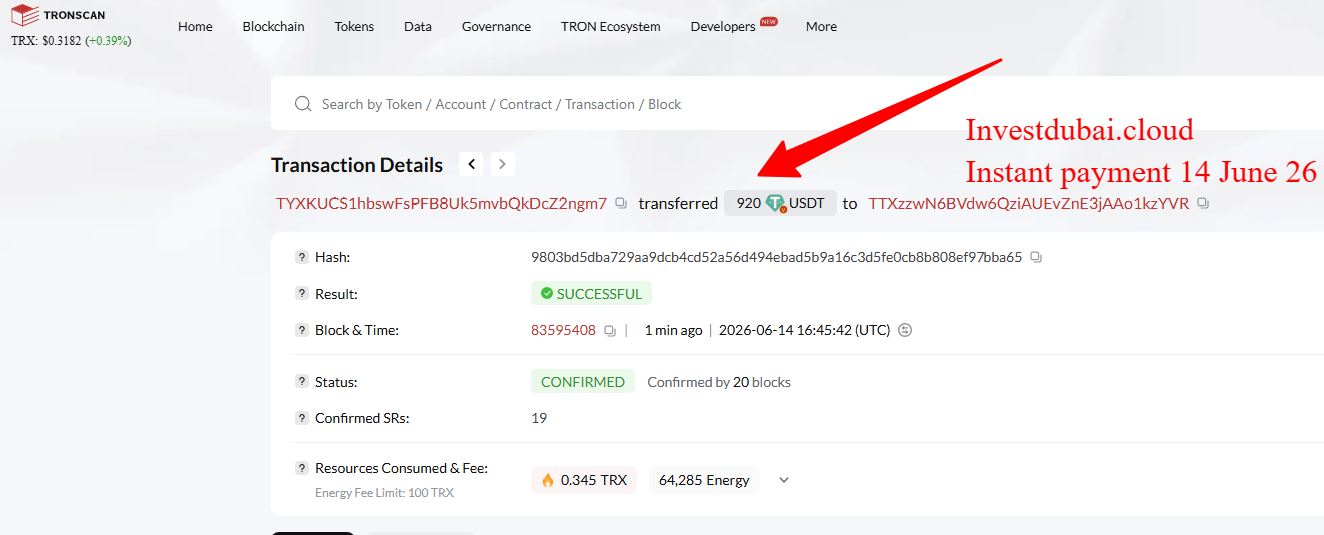Open recipient address TTXzzwN6BVdw6QziAUEvZnE3jAAo1kzYVR
Viewport: 1324px width, 535px height.
(1028, 203)
